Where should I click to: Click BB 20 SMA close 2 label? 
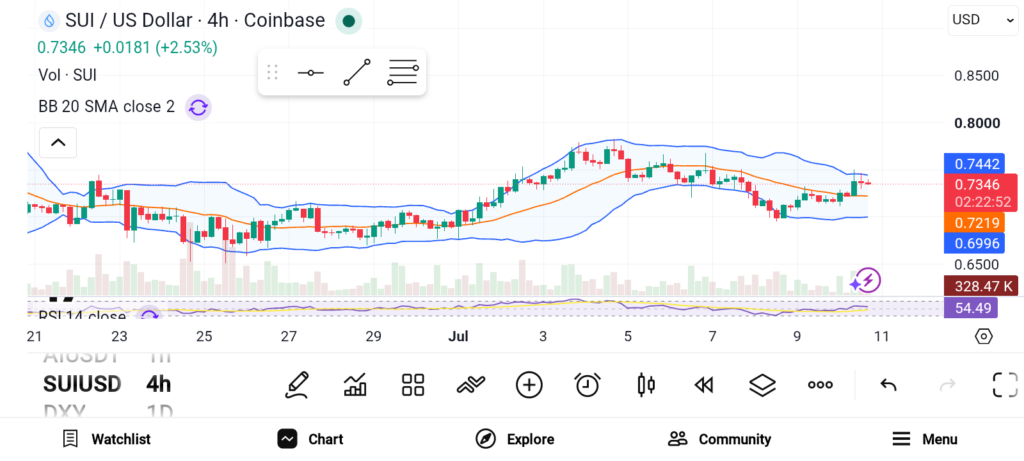tap(106, 107)
